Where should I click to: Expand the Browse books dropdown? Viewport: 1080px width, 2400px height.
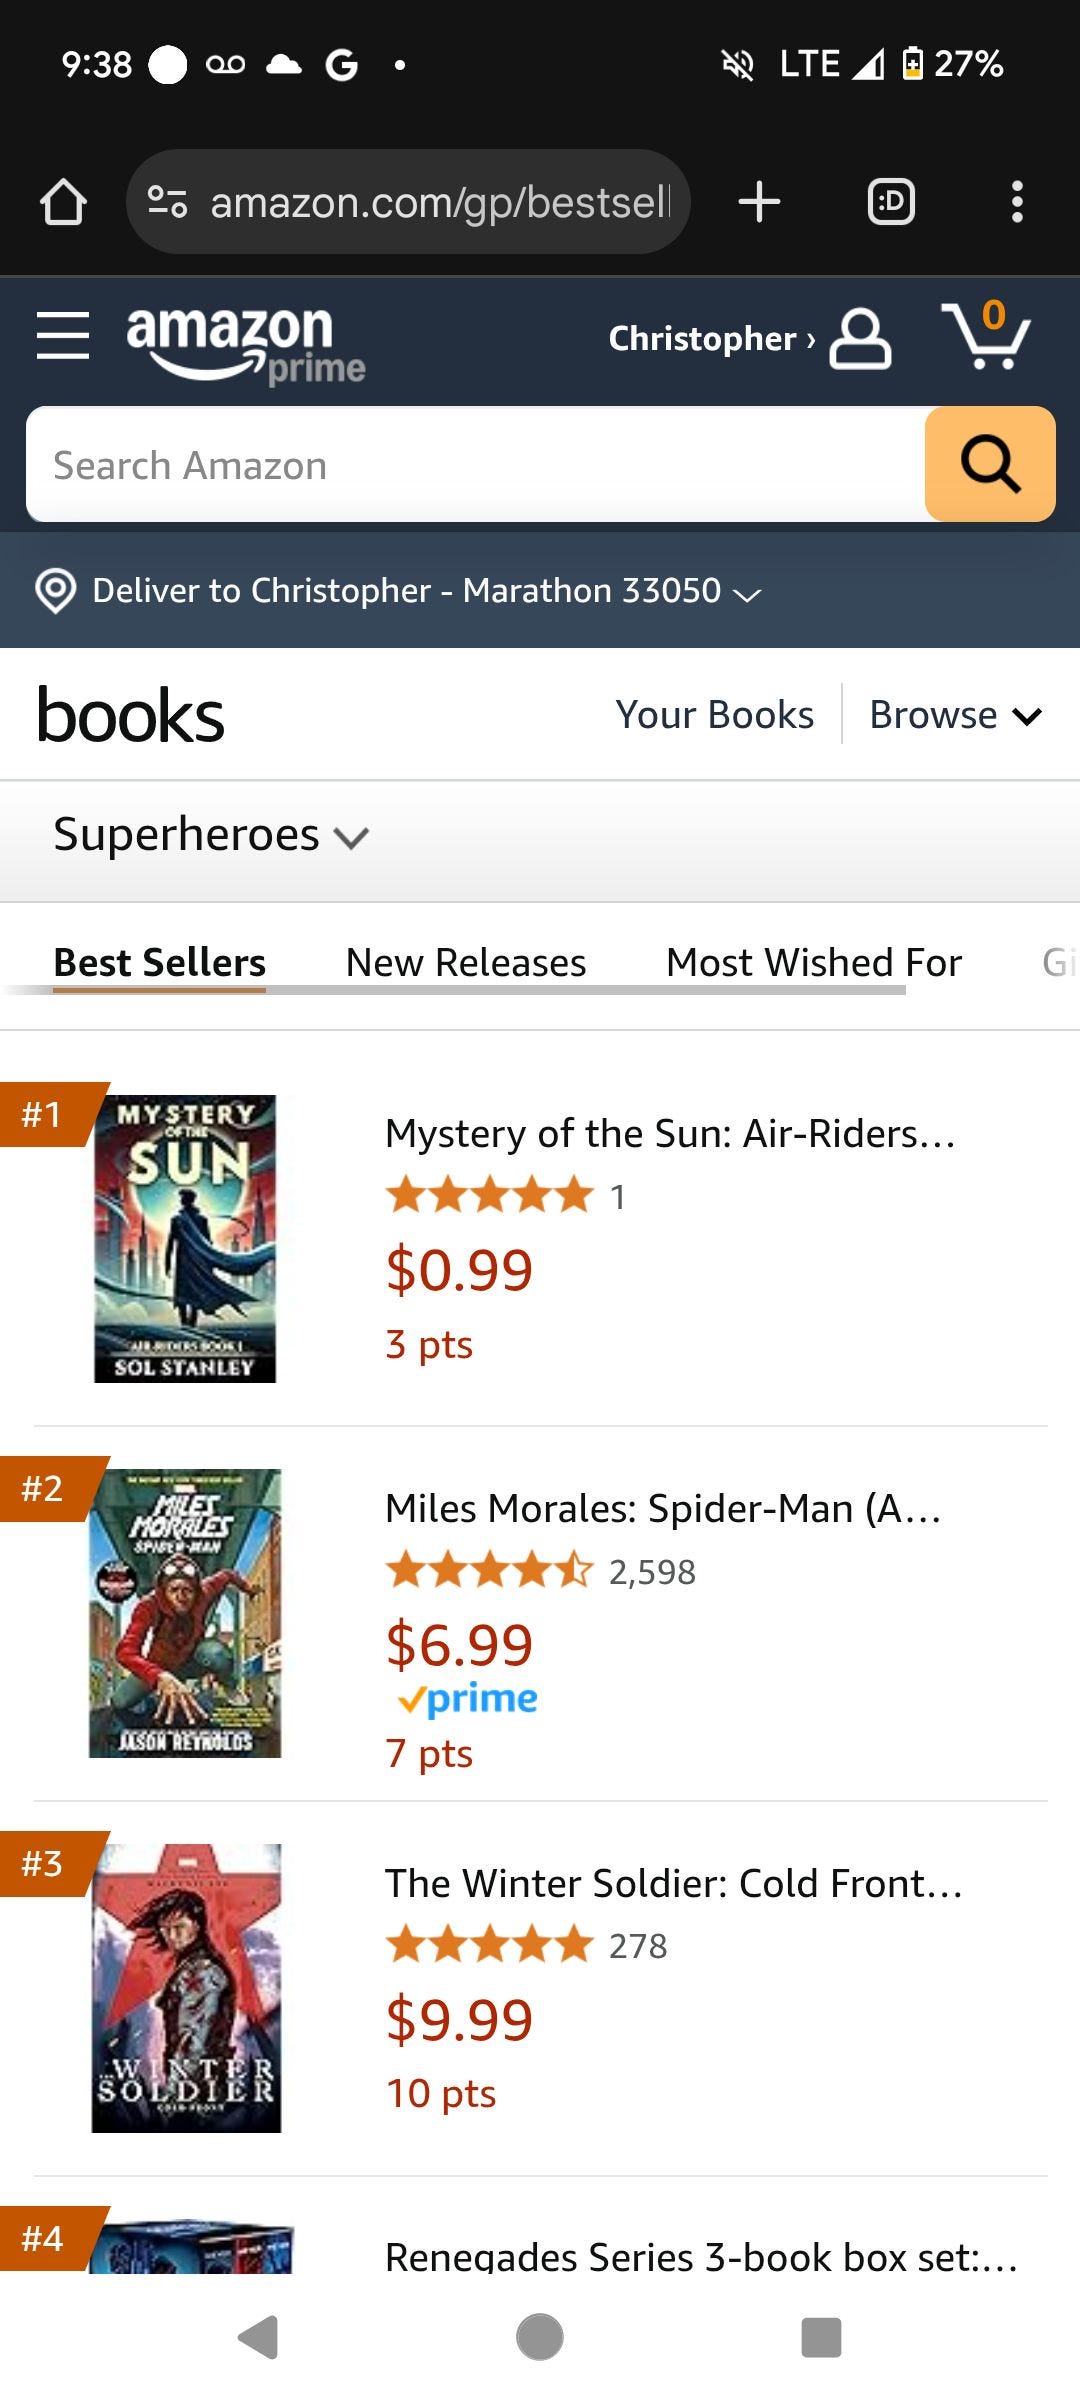955,715
